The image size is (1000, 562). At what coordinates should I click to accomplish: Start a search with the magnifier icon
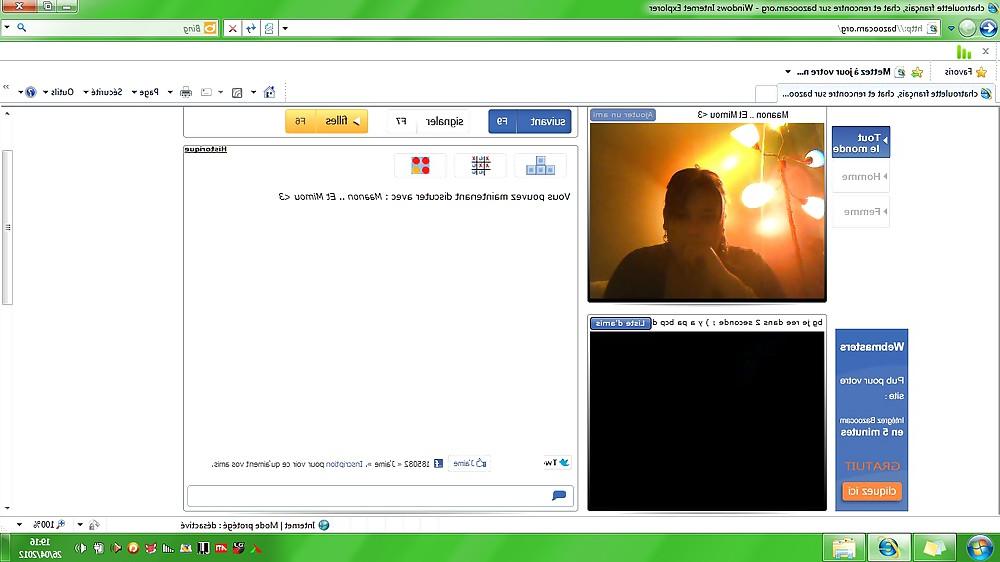pyautogui.click(x=22, y=27)
